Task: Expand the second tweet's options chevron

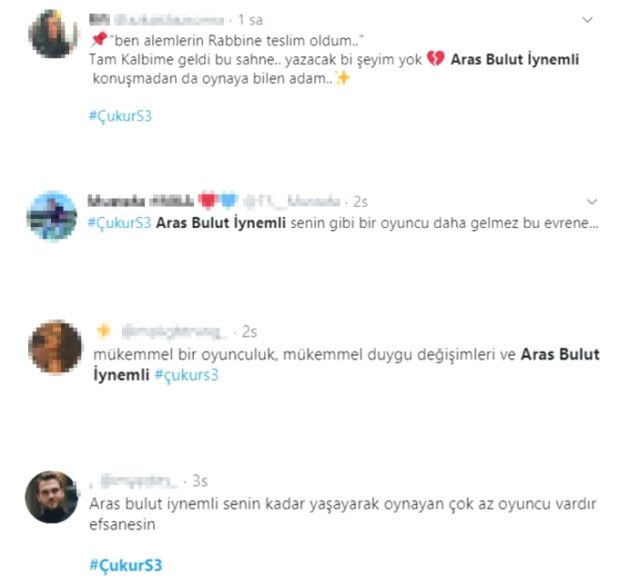Action: 592,201
